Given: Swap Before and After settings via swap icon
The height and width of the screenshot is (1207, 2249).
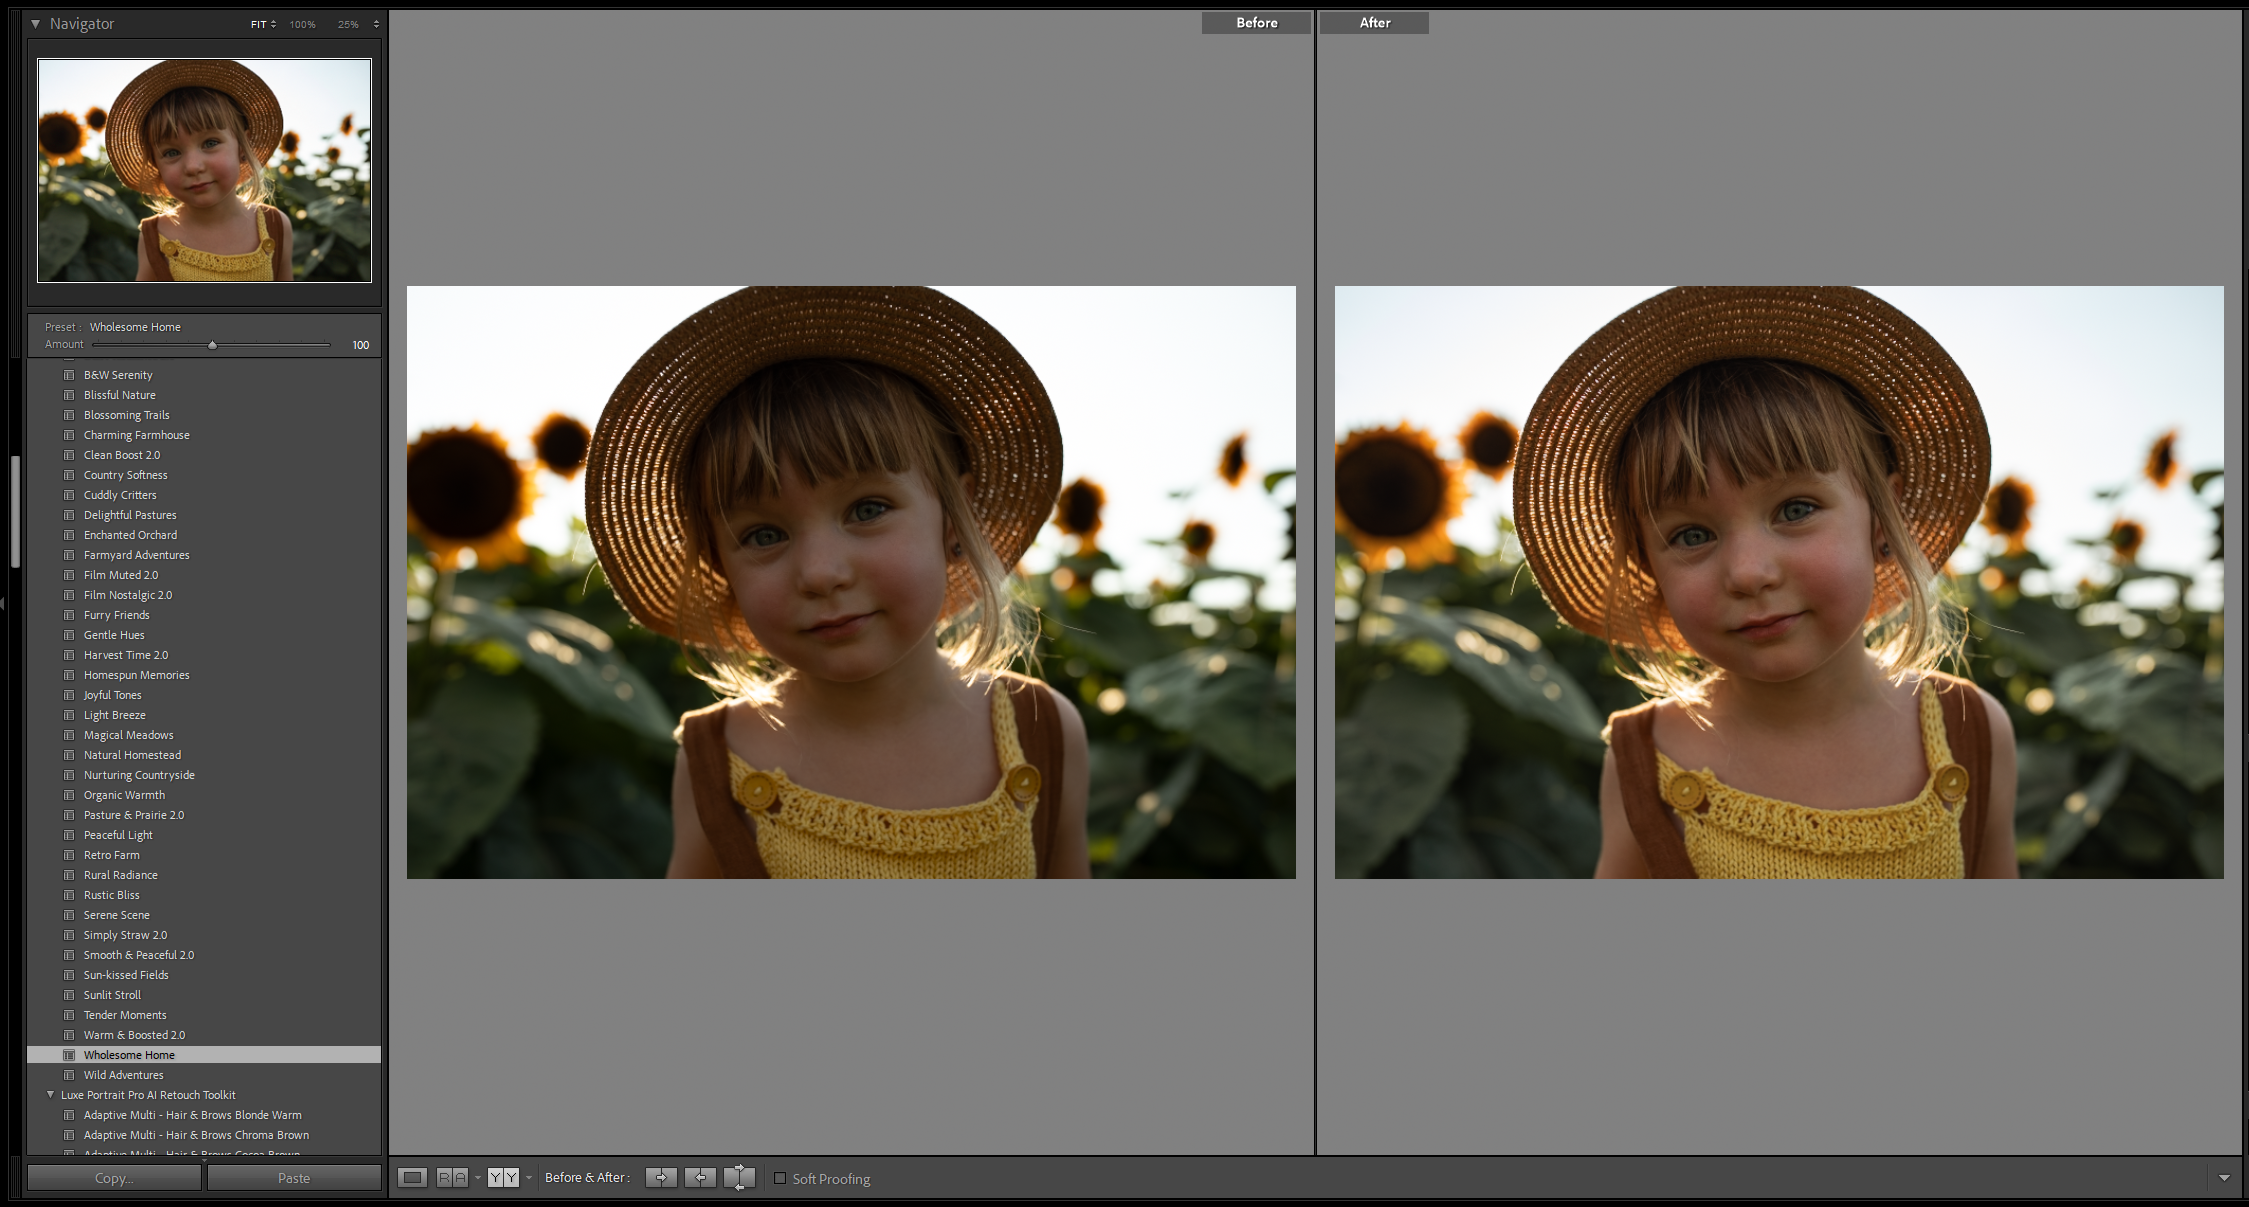Looking at the screenshot, I should (x=740, y=1177).
